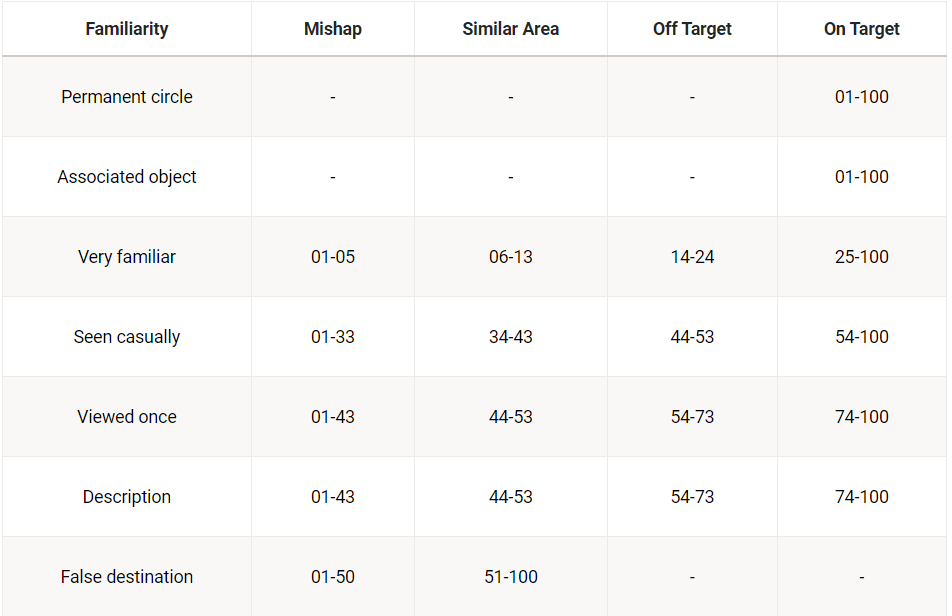This screenshot has height=616, width=952.
Task: Click Seen casually On Target value 54-100
Action: pyautogui.click(x=862, y=337)
